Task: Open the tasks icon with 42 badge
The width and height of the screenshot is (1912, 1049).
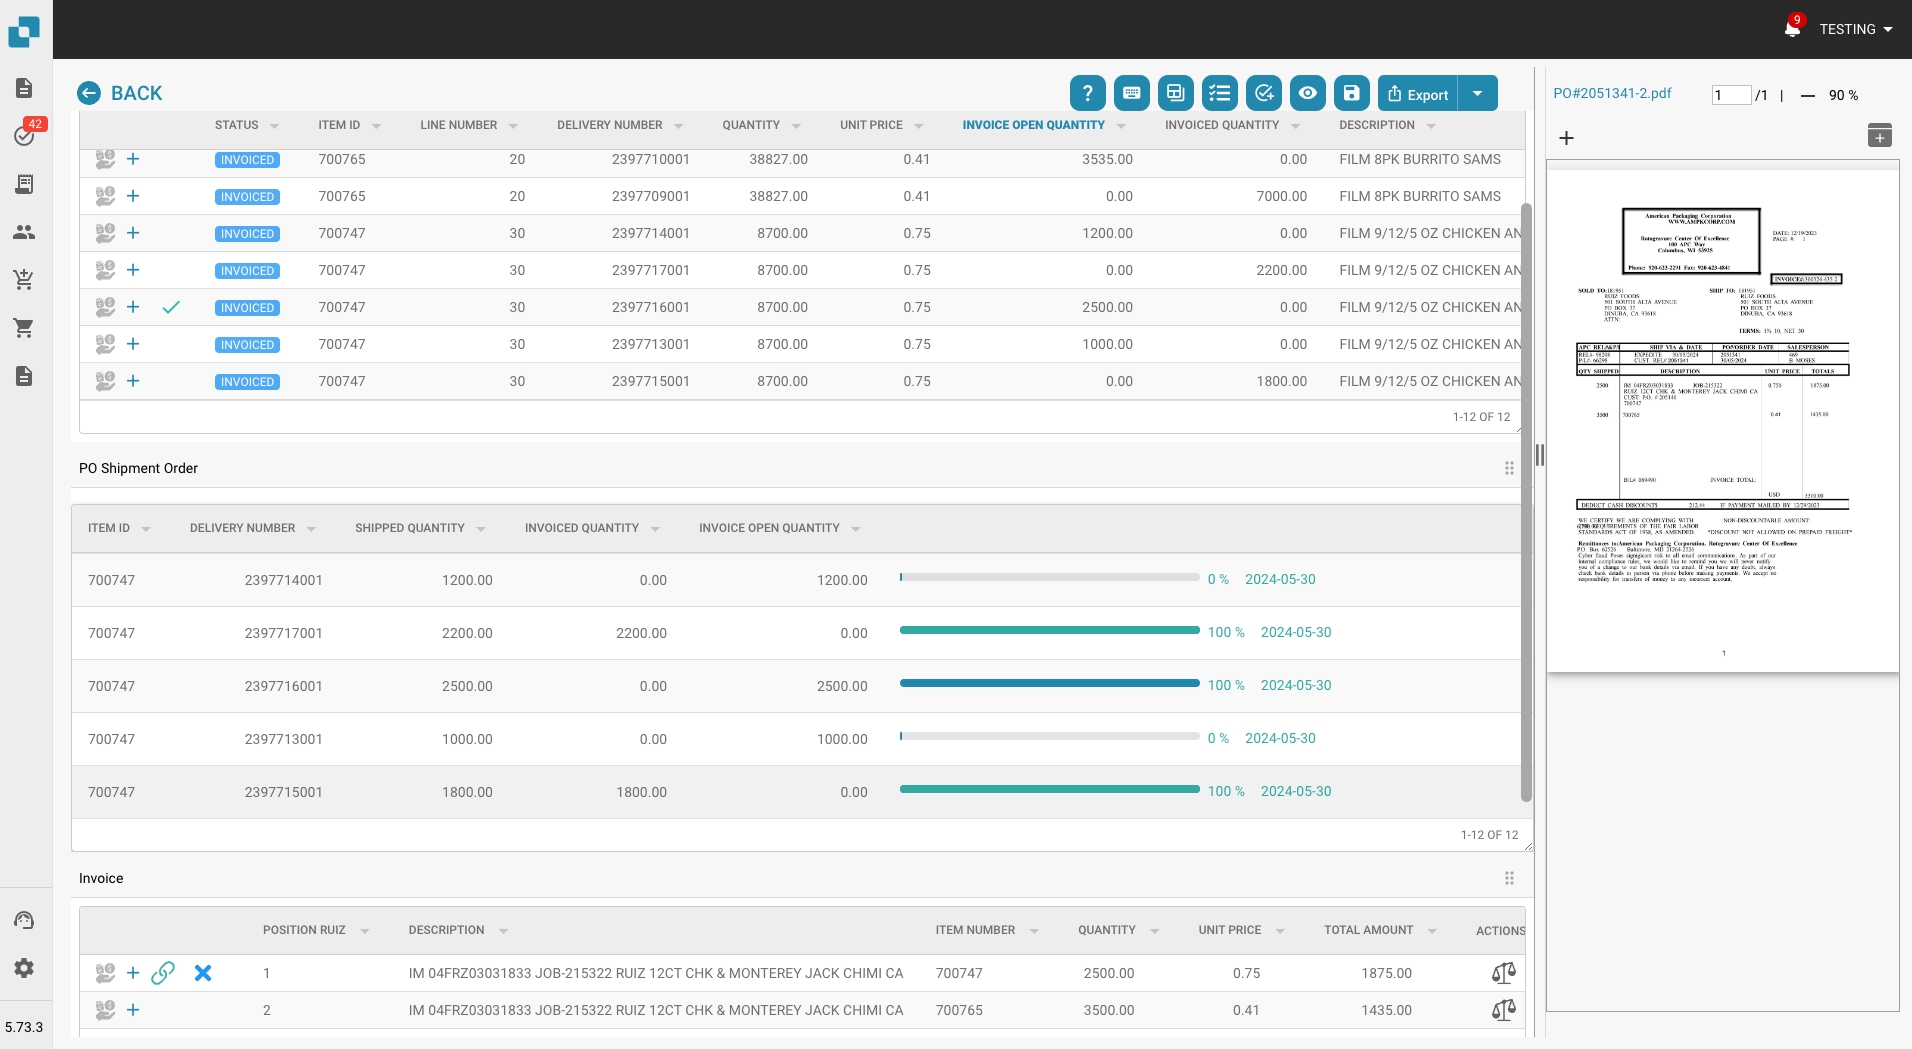Action: [x=25, y=135]
